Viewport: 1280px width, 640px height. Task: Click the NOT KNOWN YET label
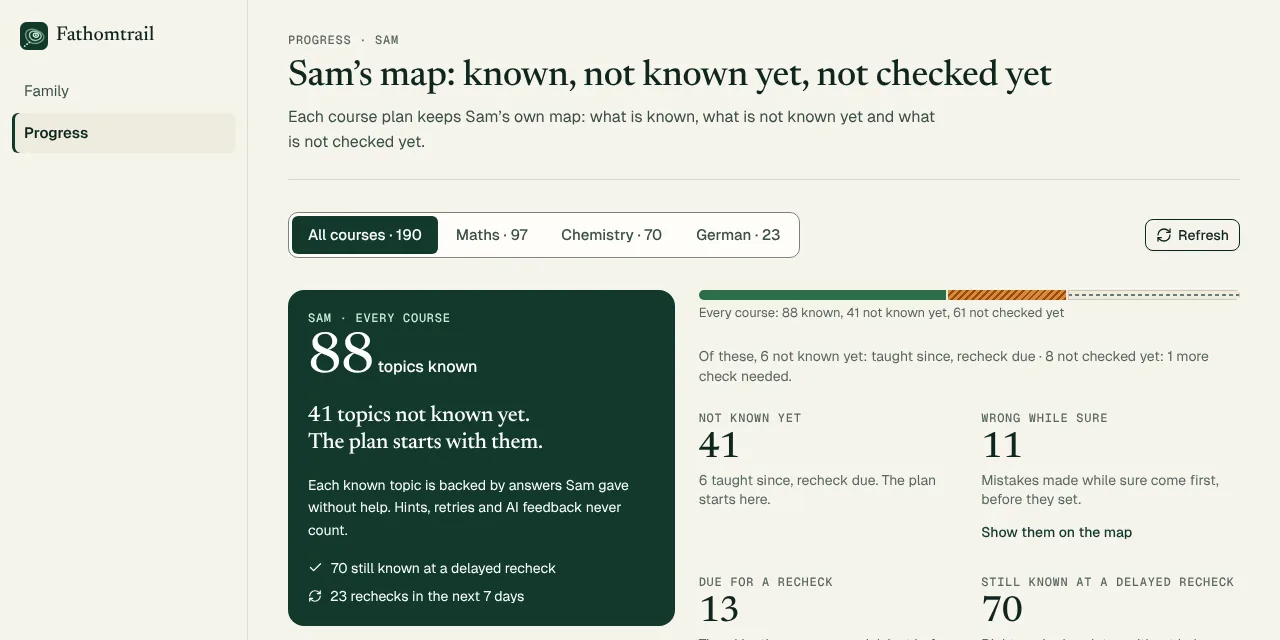coord(750,418)
